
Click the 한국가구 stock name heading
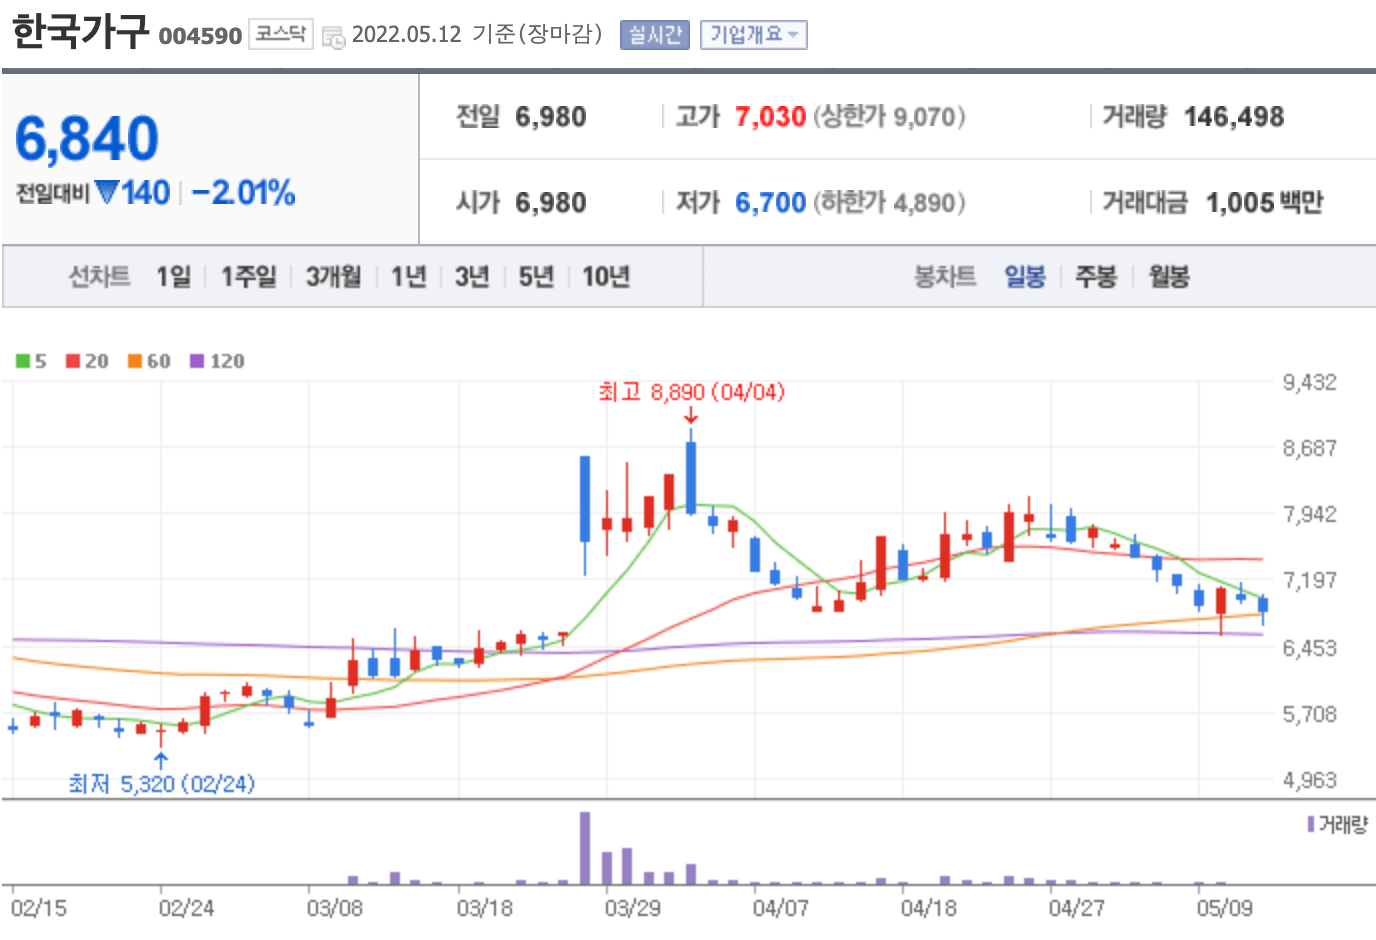[80, 30]
